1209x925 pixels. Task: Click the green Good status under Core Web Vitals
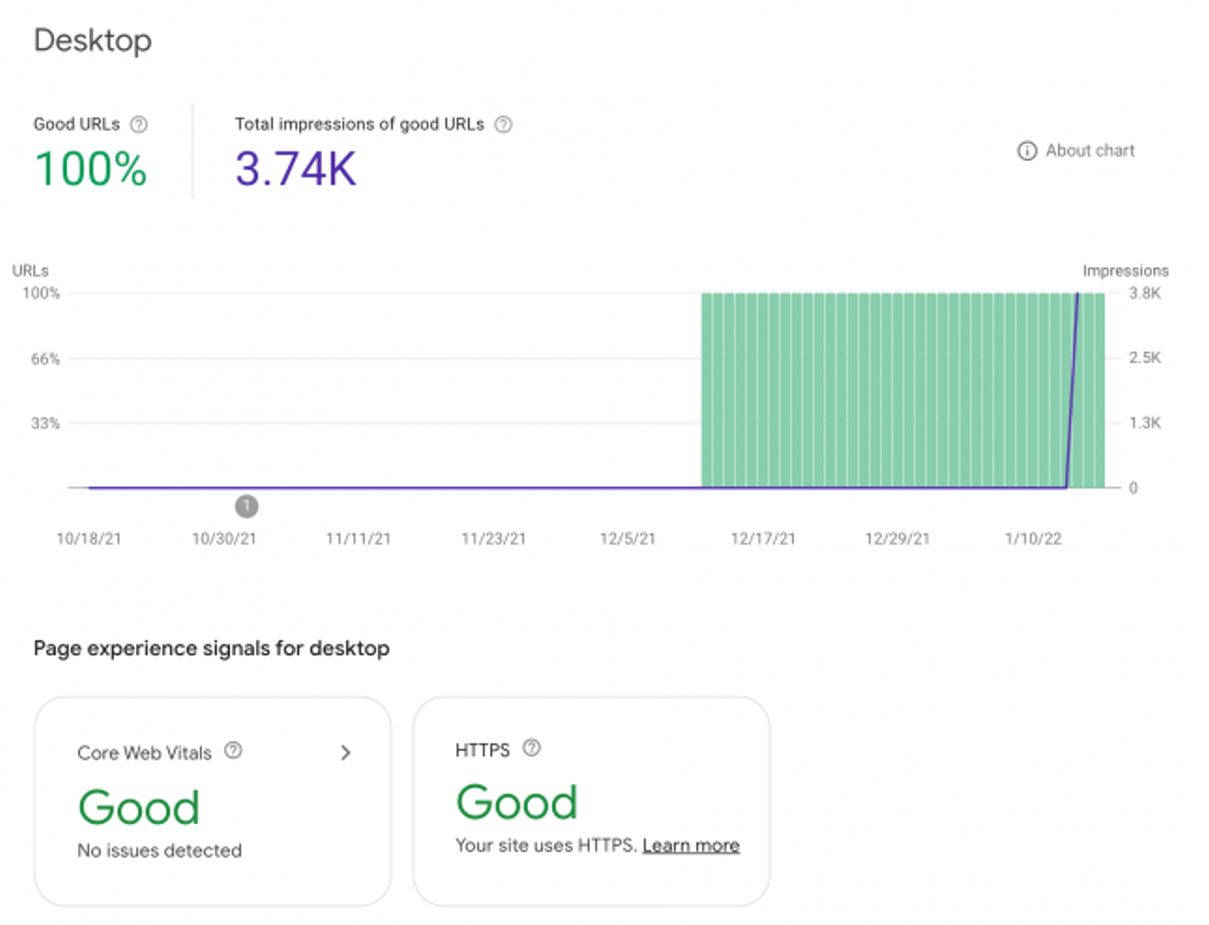(x=139, y=807)
